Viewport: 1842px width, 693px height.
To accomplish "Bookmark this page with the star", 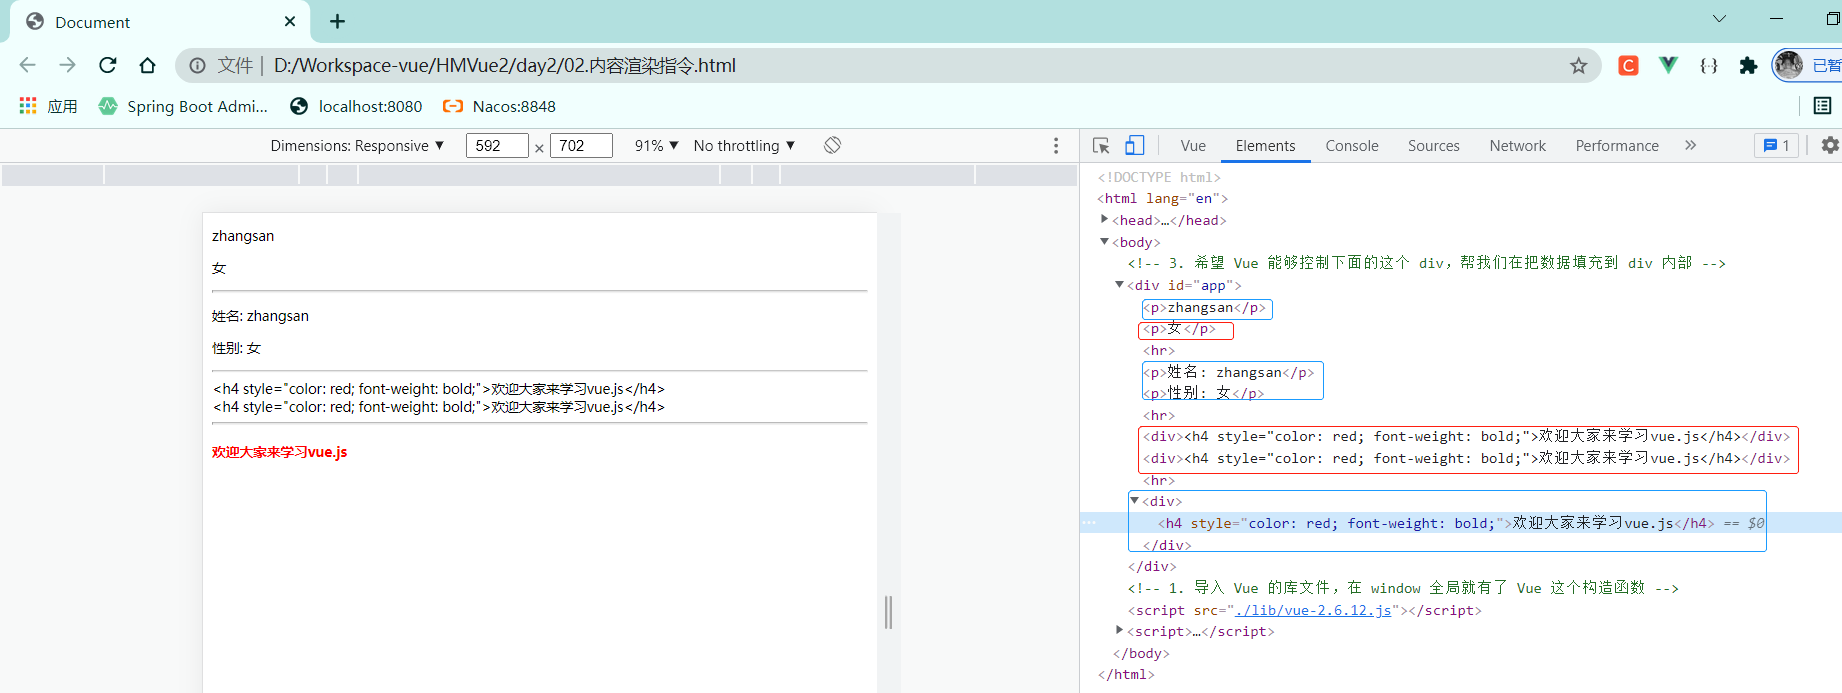I will click(x=1578, y=66).
